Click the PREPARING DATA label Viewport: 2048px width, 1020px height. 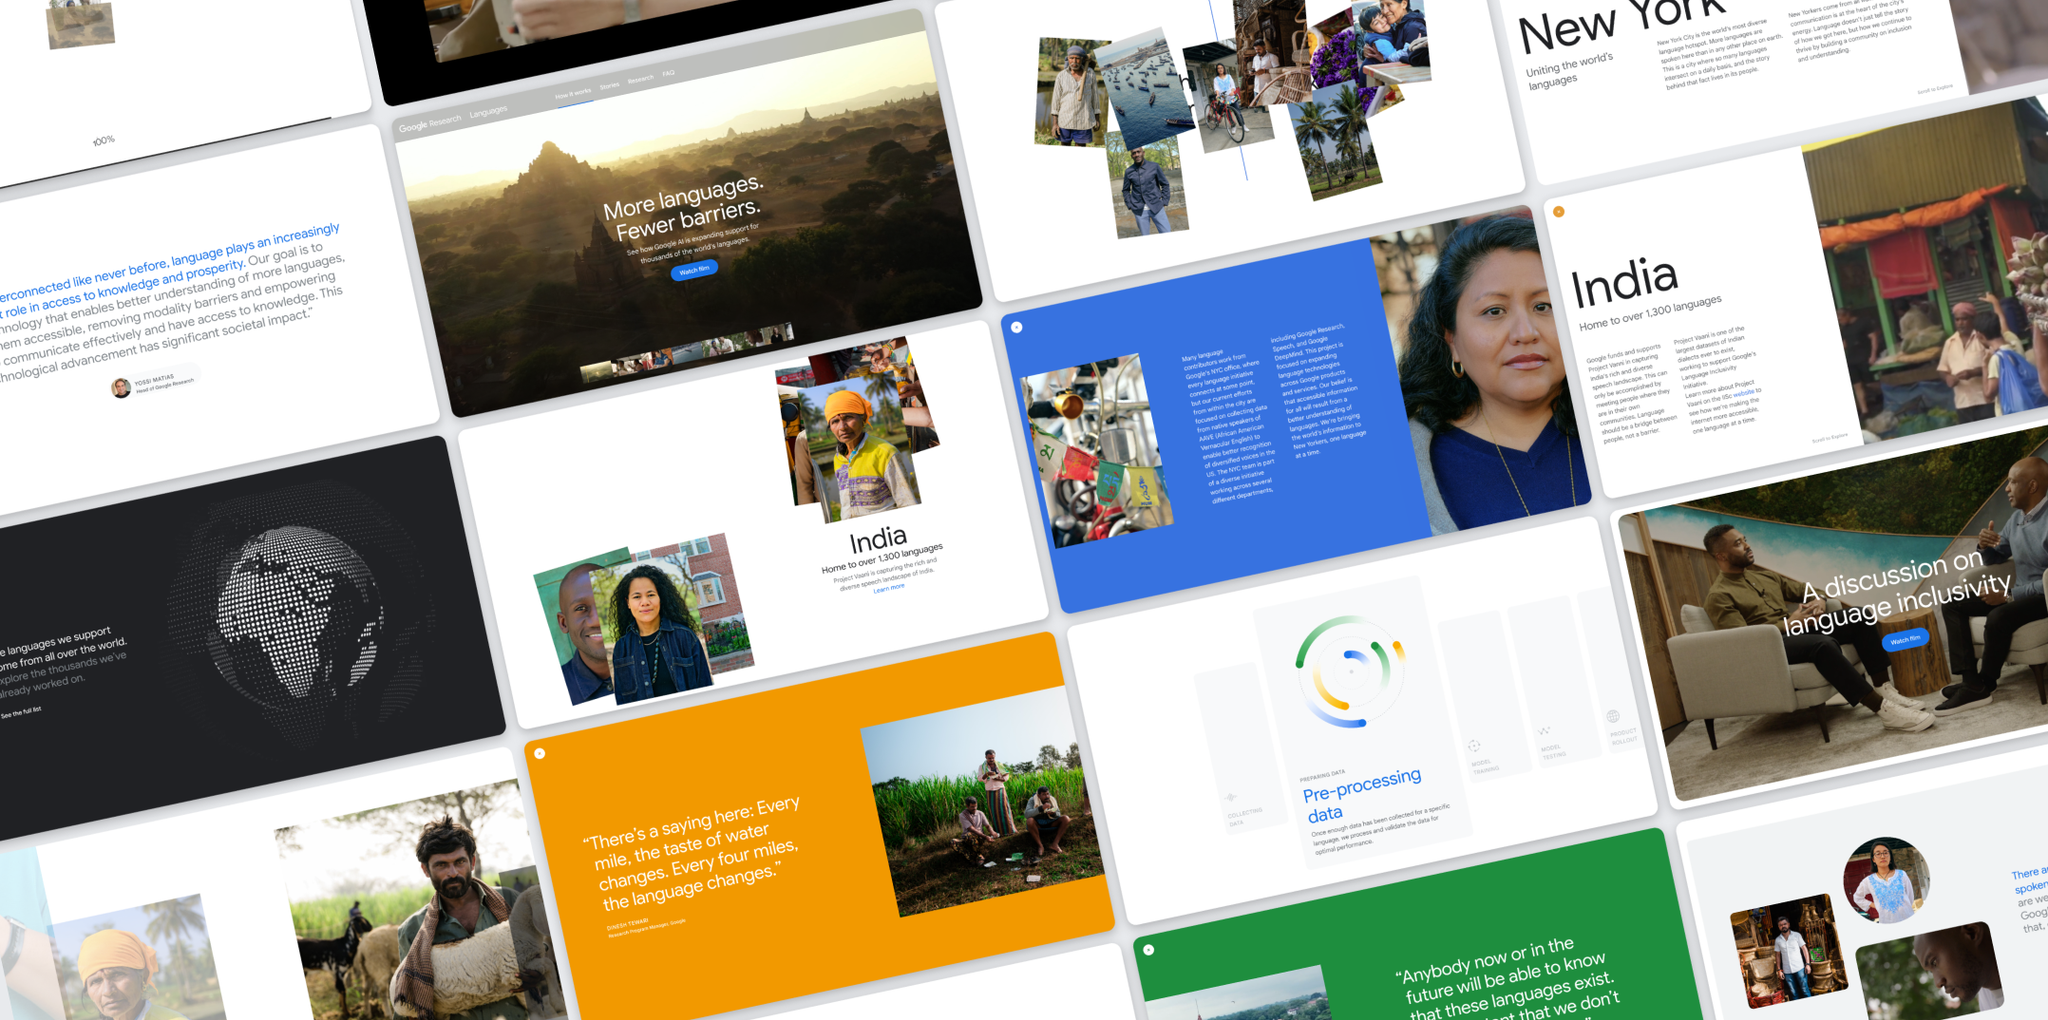(x=1322, y=775)
